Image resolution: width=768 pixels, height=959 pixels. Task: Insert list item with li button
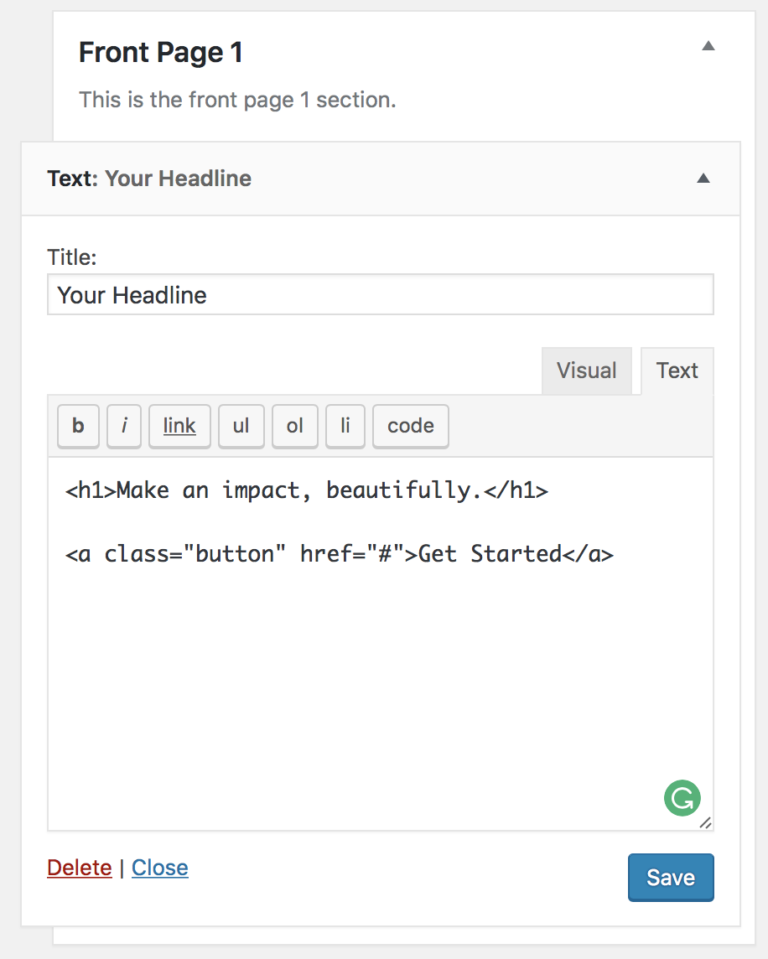345,426
